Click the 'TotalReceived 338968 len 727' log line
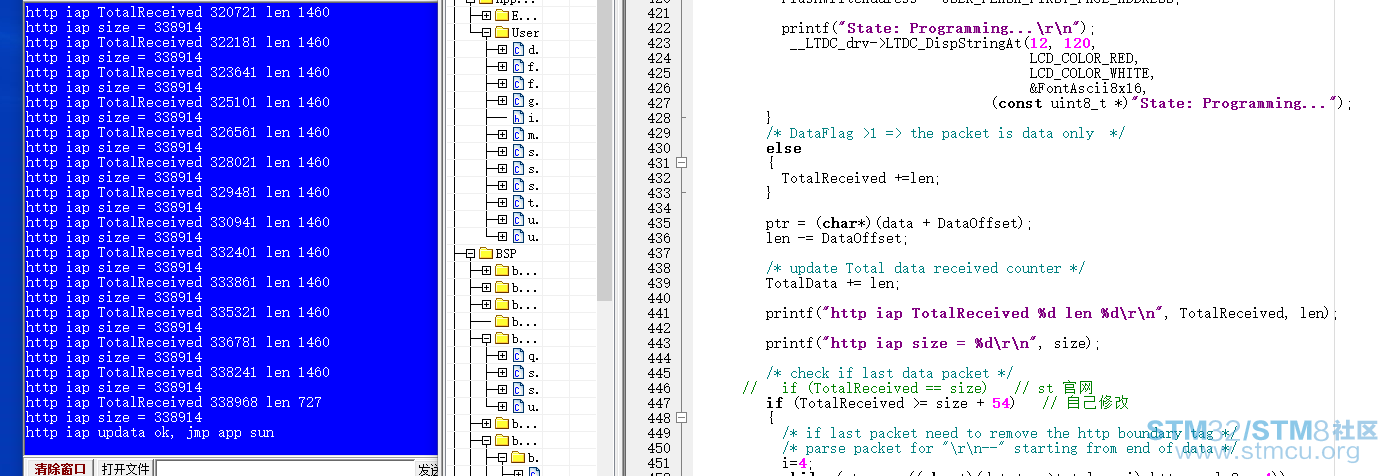 coord(174,402)
